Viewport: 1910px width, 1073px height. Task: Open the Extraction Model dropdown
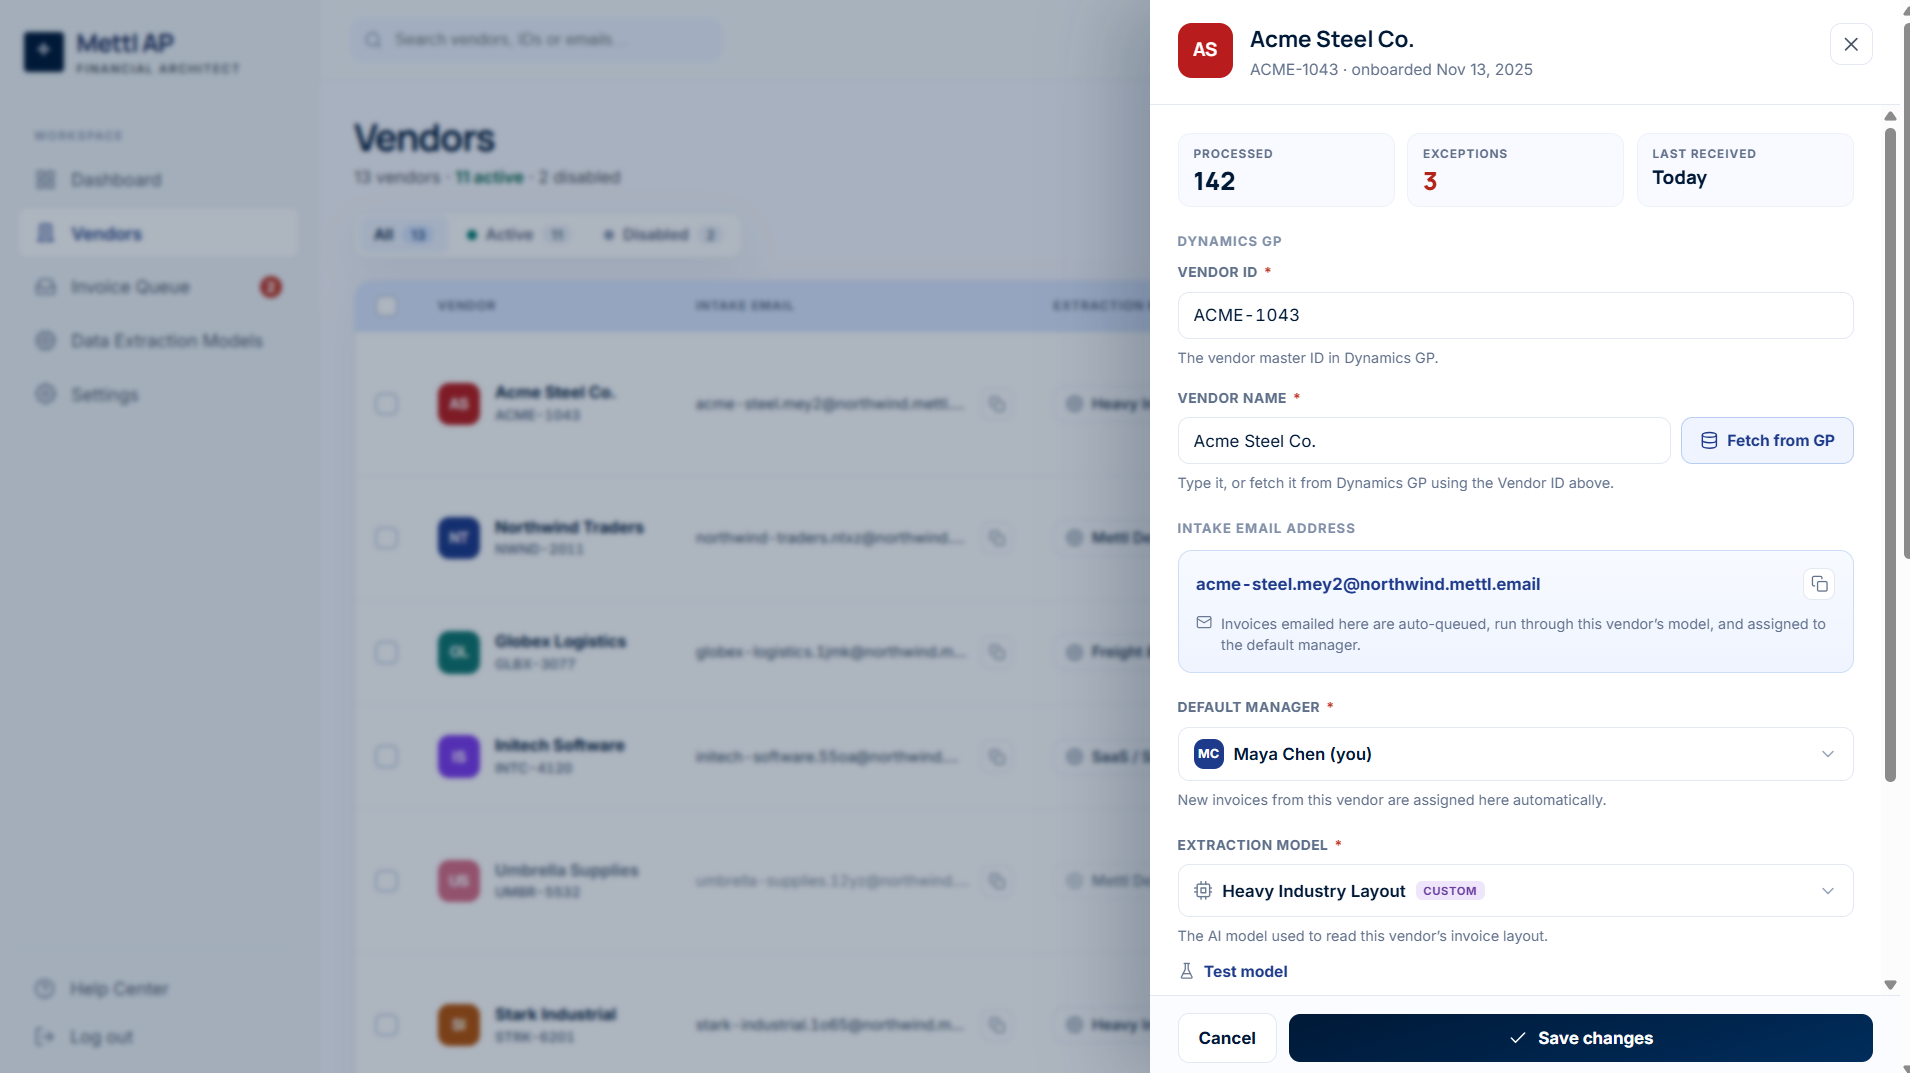pyautogui.click(x=1515, y=891)
